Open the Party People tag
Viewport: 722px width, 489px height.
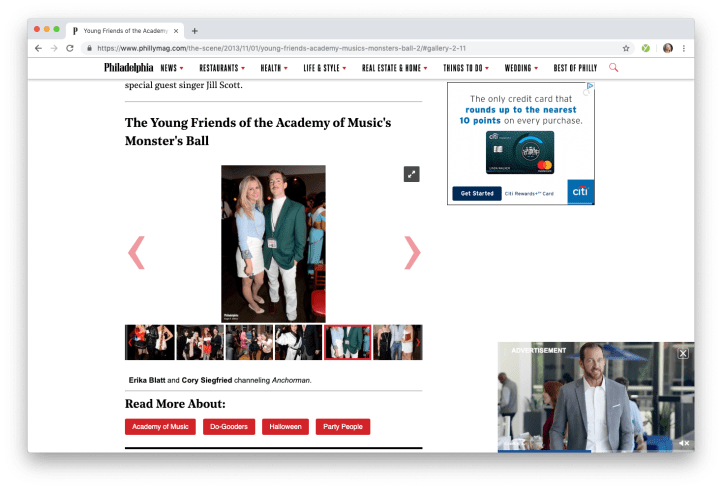click(x=343, y=426)
